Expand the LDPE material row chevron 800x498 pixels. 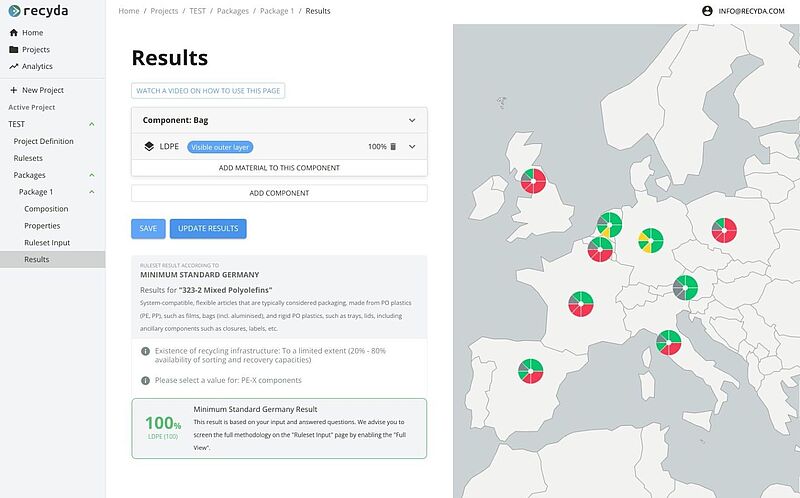pyautogui.click(x=411, y=147)
